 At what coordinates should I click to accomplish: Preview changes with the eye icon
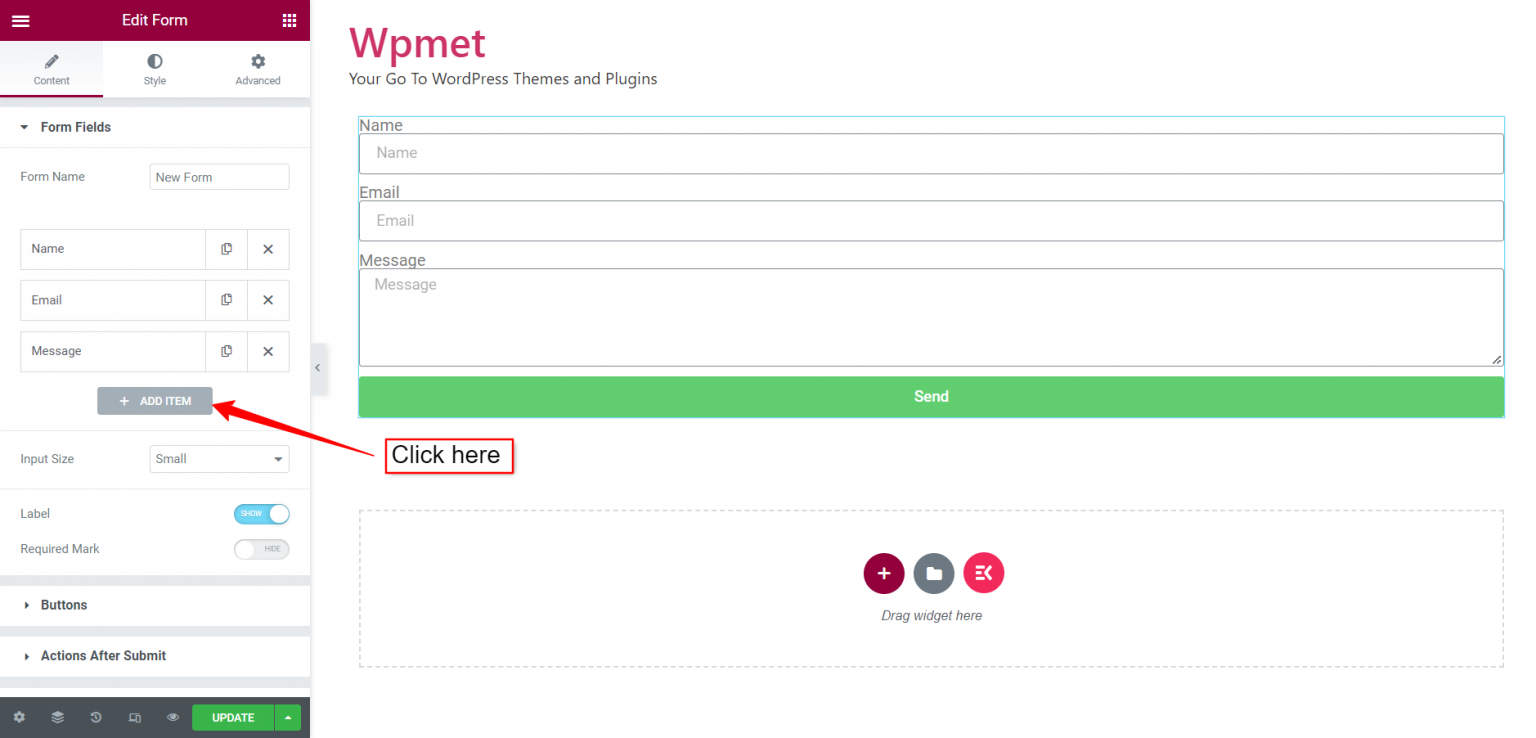point(172,717)
